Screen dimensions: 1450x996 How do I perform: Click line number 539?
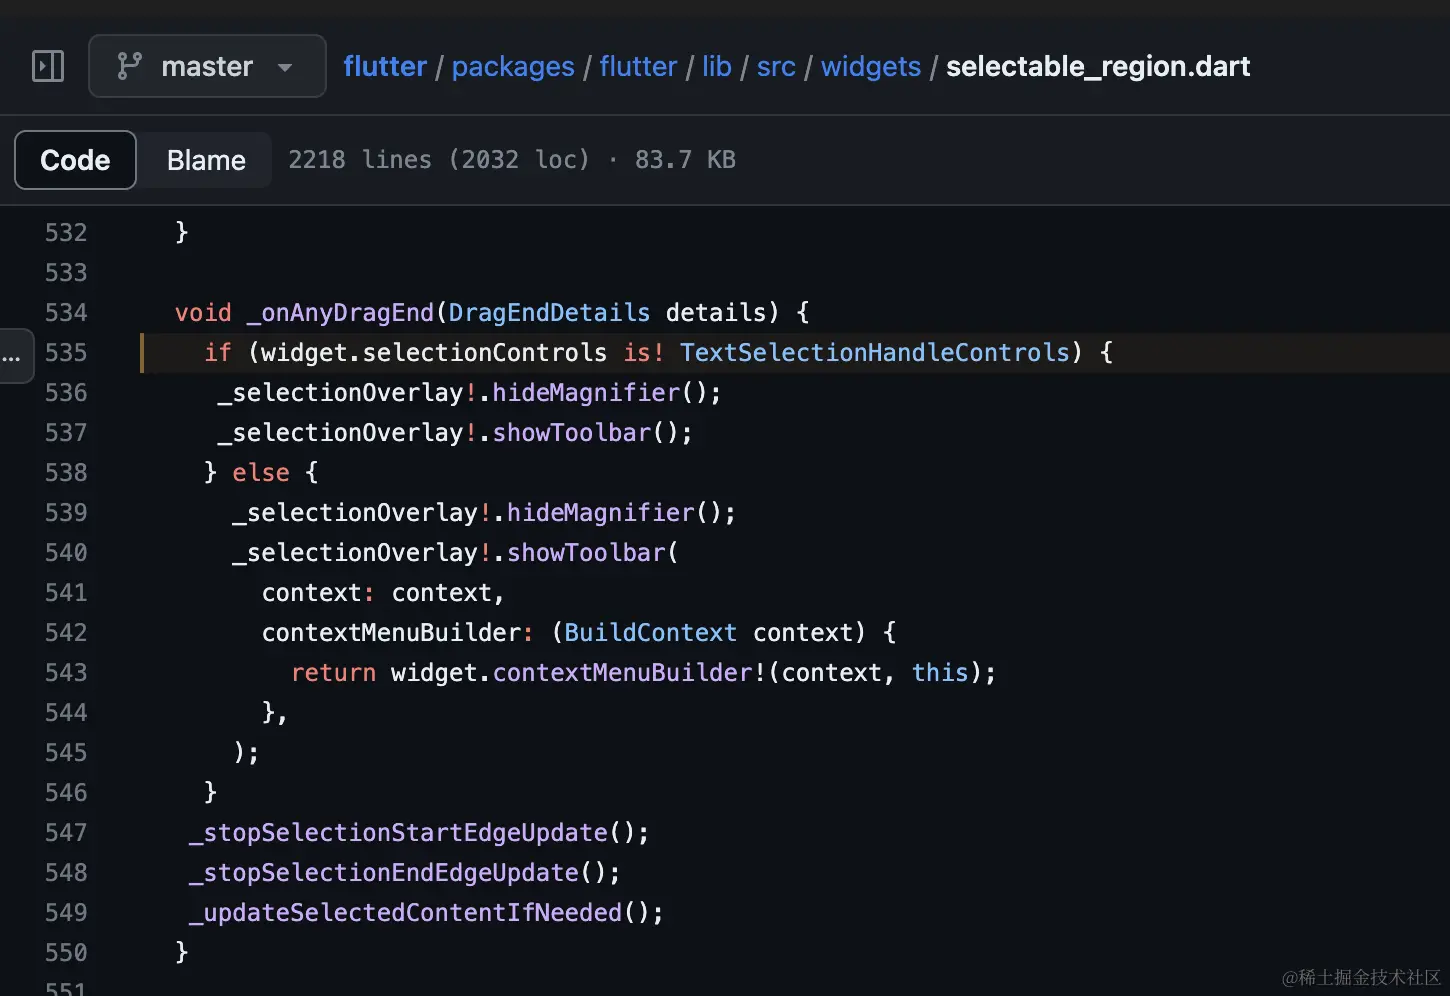point(66,512)
